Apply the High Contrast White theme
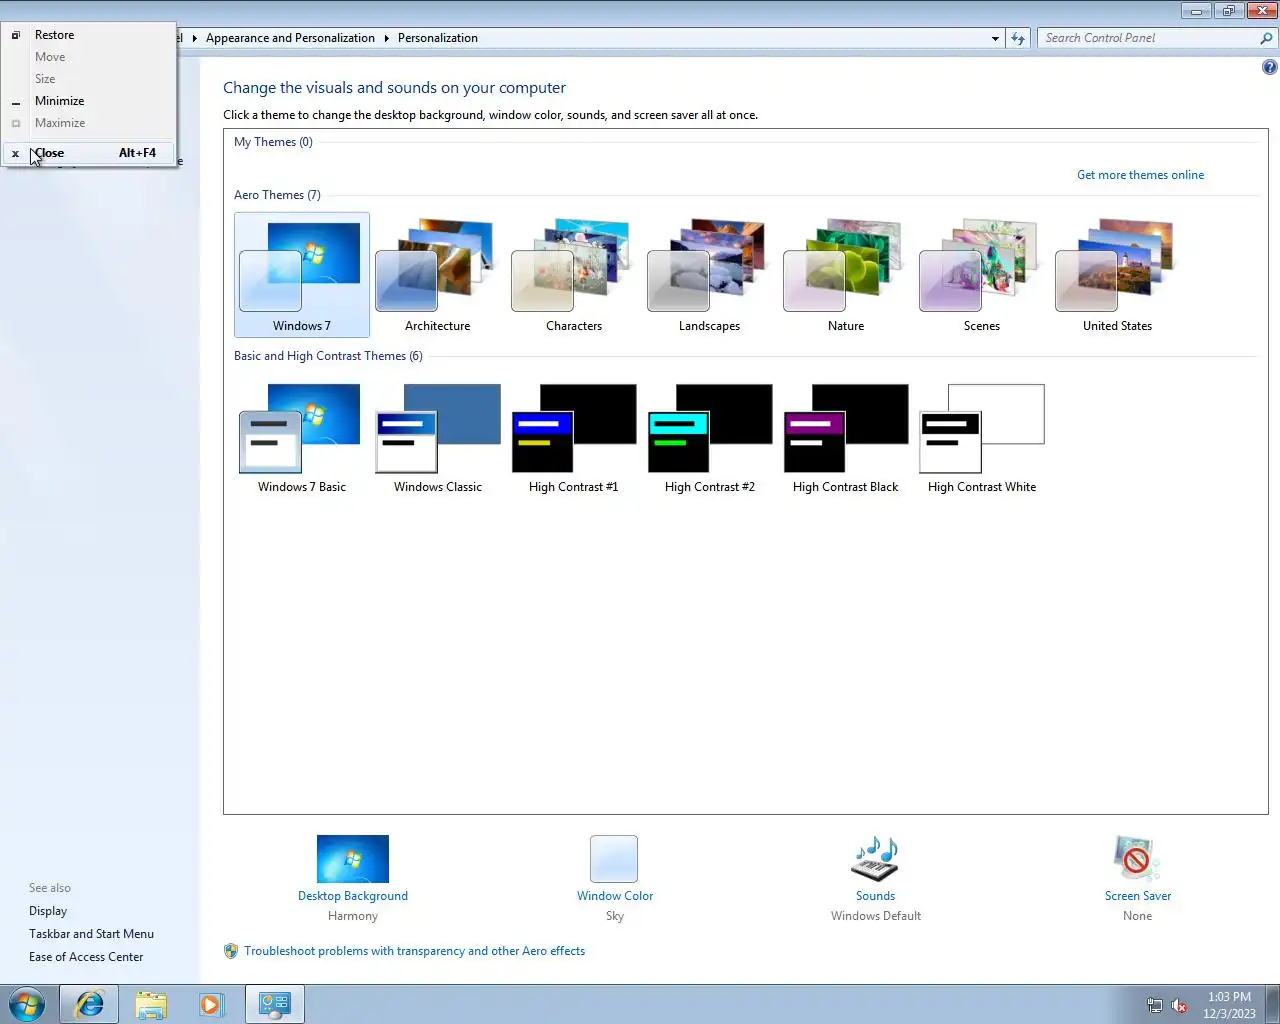 click(x=981, y=438)
